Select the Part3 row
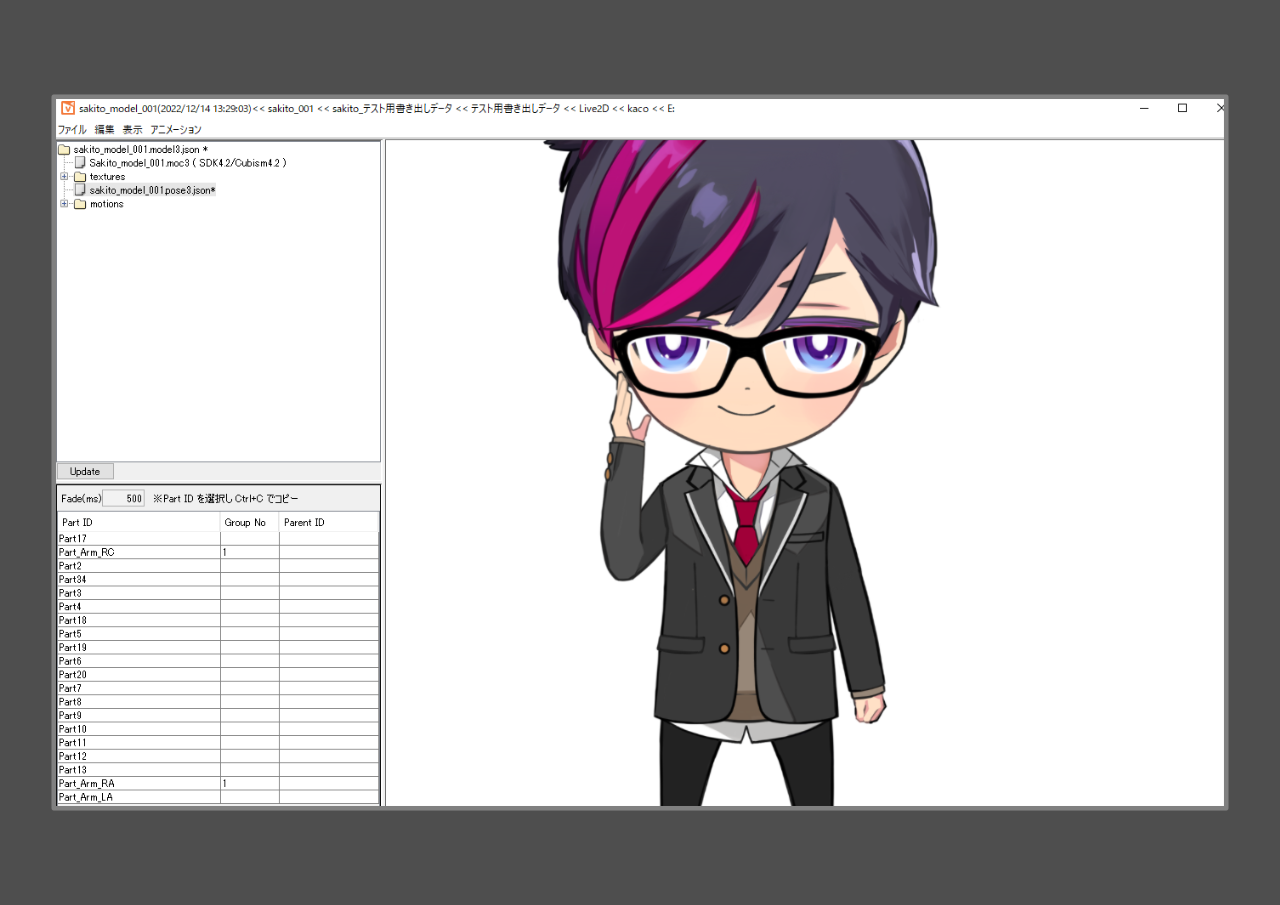 (218, 593)
